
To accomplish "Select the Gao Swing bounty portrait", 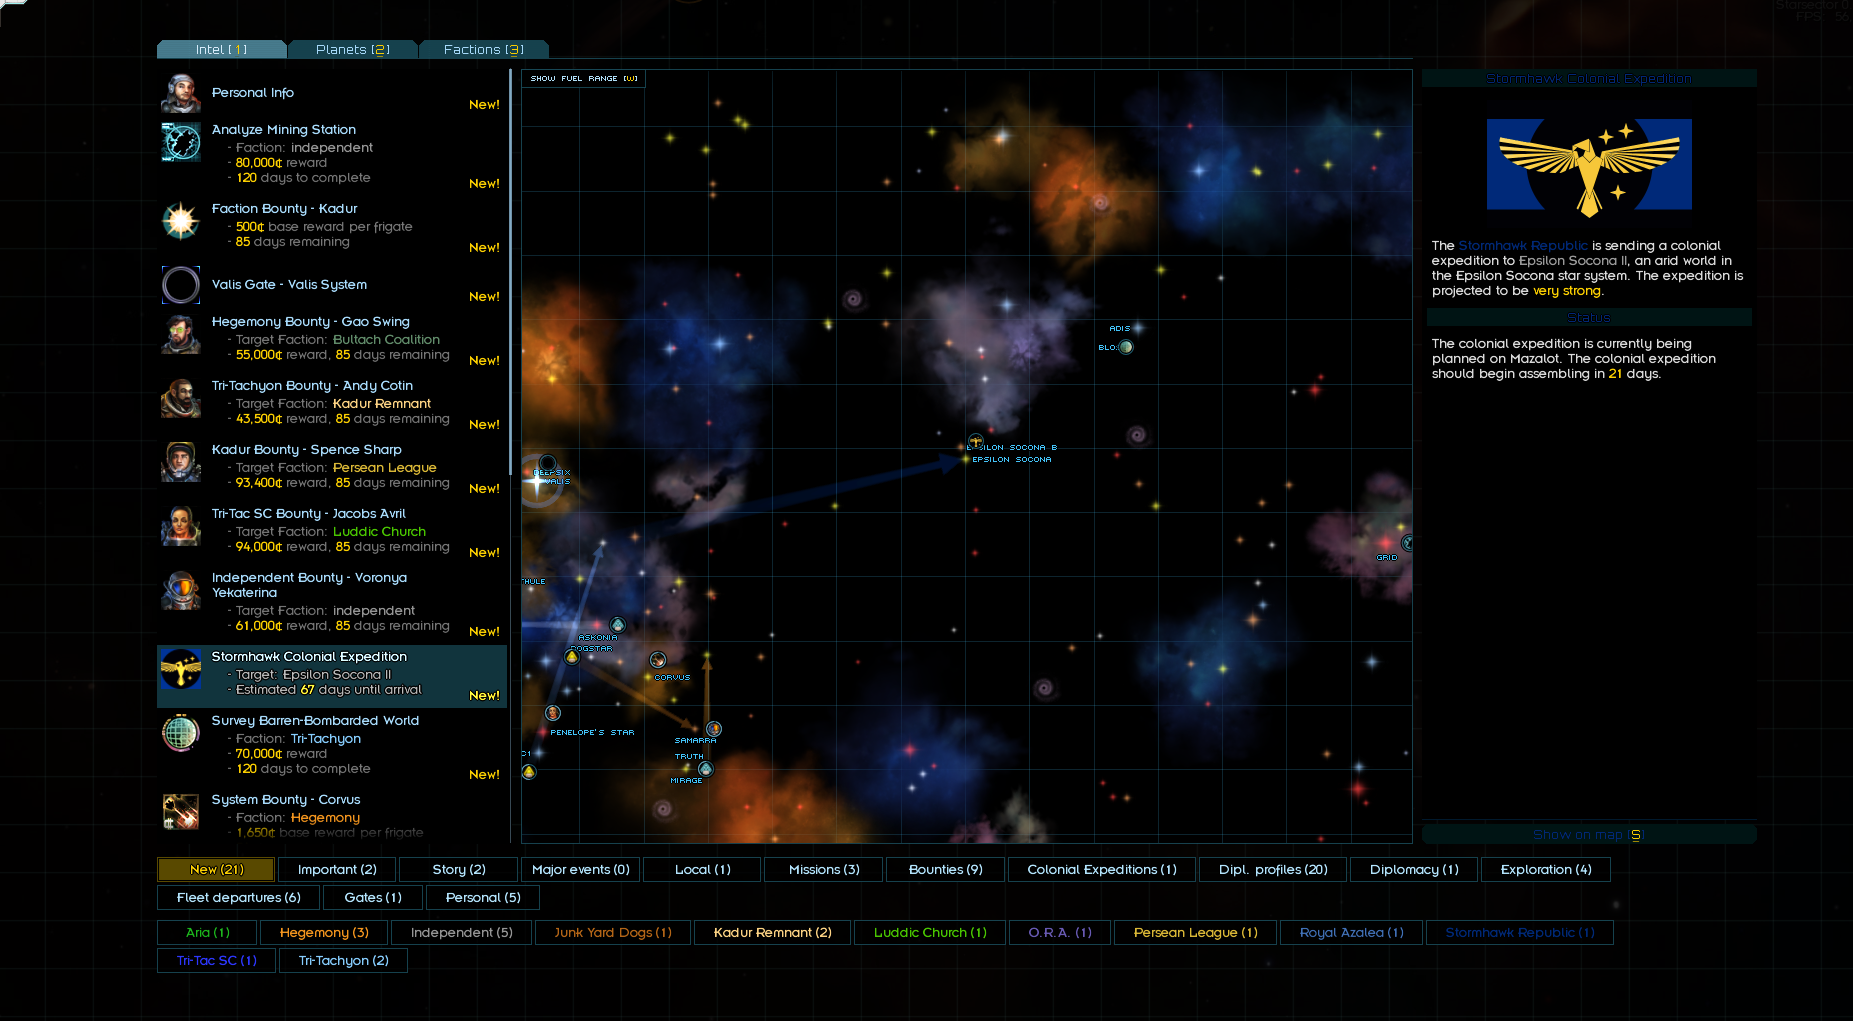I will tap(181, 335).
